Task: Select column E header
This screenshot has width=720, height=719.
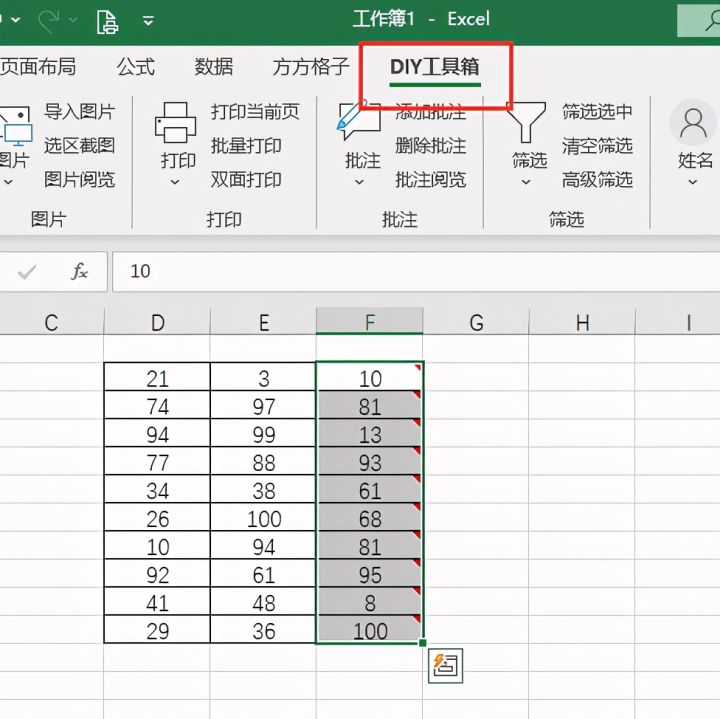Action: click(x=264, y=322)
